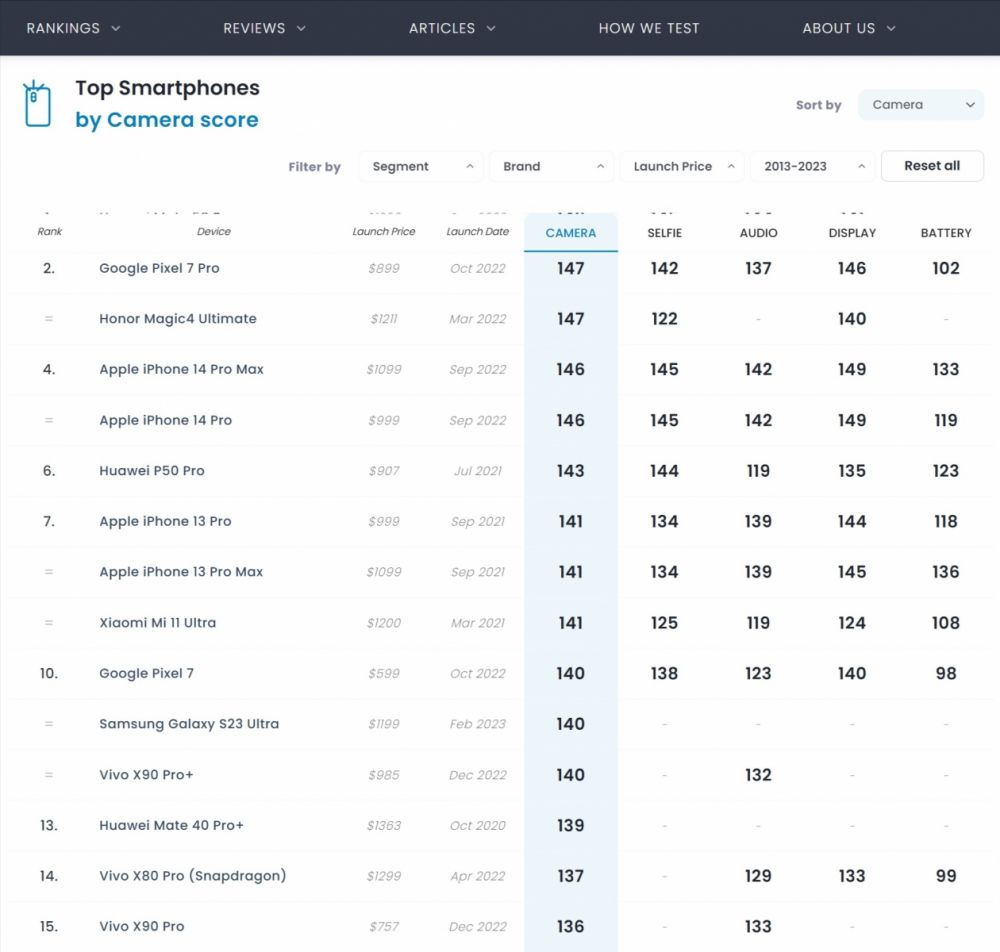Click the $1363 launch price
Viewport: 1000px width, 952px height.
384,825
